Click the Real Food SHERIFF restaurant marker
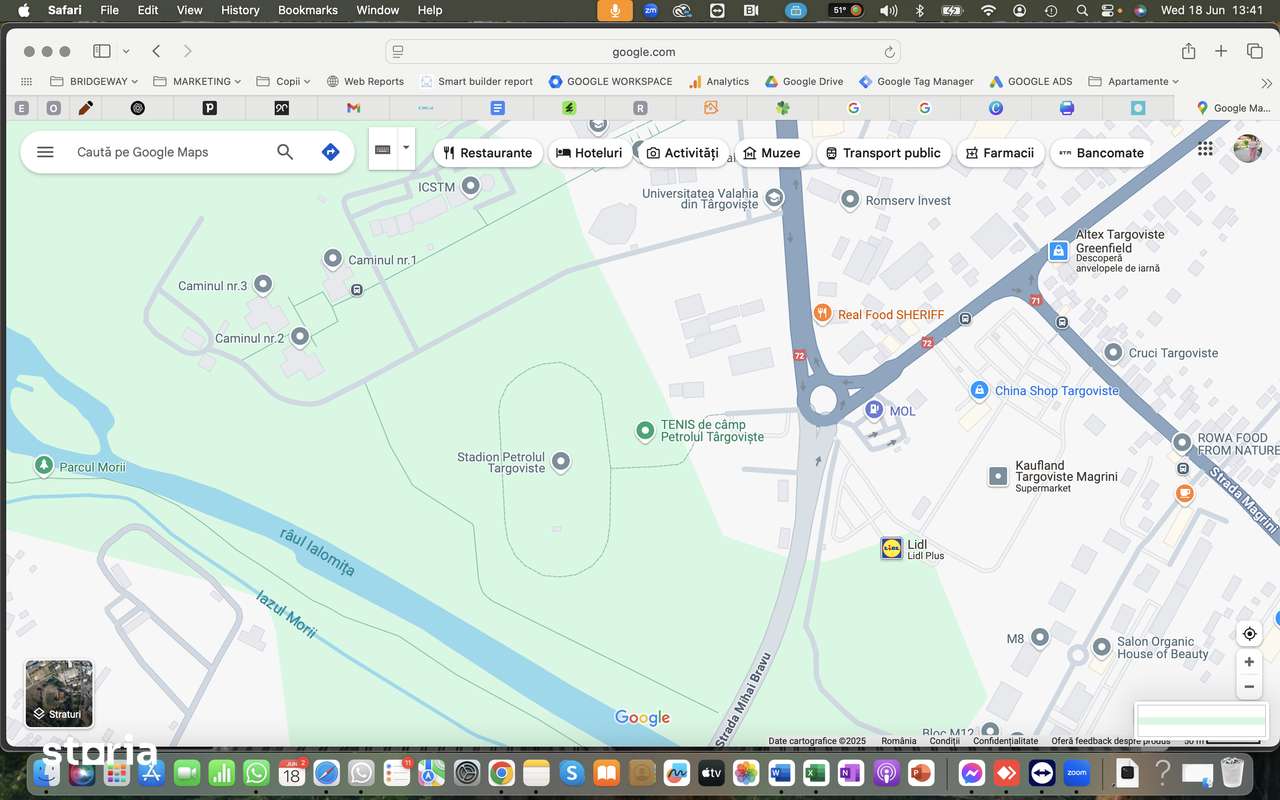 click(x=822, y=313)
